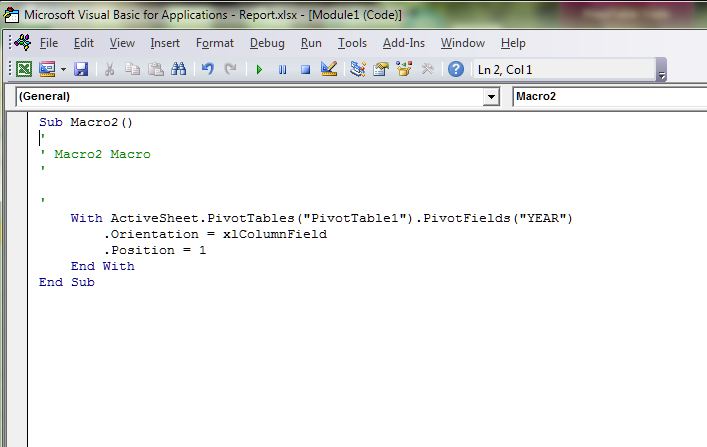The width and height of the screenshot is (707, 447).
Task: Open the Debug menu
Action: click(x=267, y=43)
